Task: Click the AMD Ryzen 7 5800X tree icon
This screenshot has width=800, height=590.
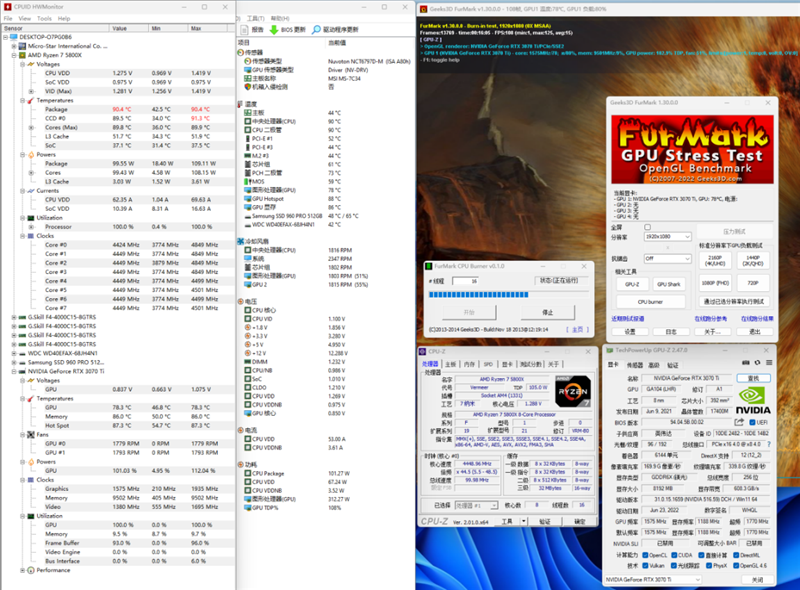Action: (22, 55)
